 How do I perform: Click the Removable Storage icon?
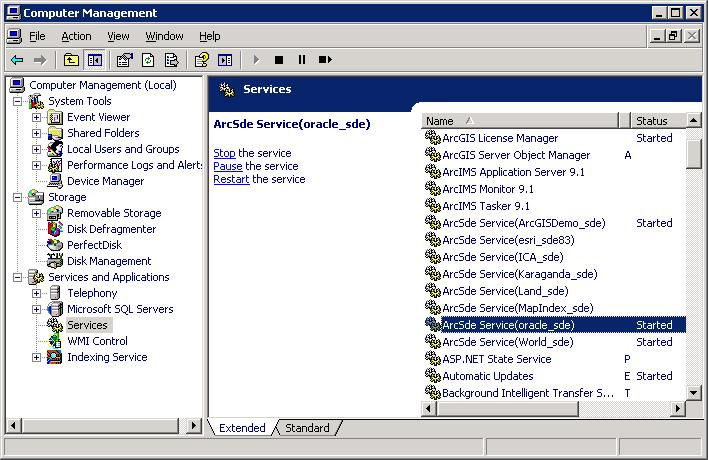(x=55, y=213)
